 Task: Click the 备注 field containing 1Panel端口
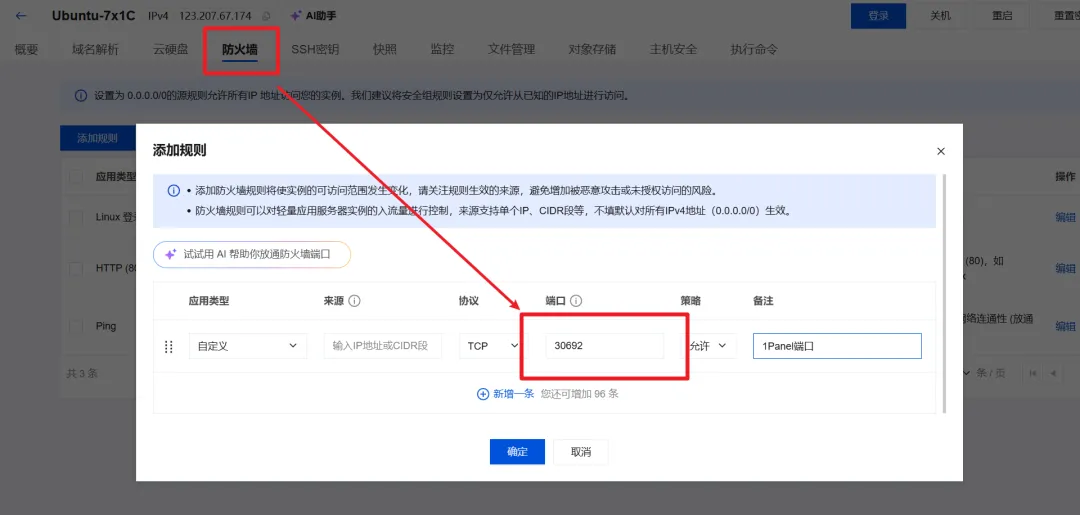[x=837, y=346]
